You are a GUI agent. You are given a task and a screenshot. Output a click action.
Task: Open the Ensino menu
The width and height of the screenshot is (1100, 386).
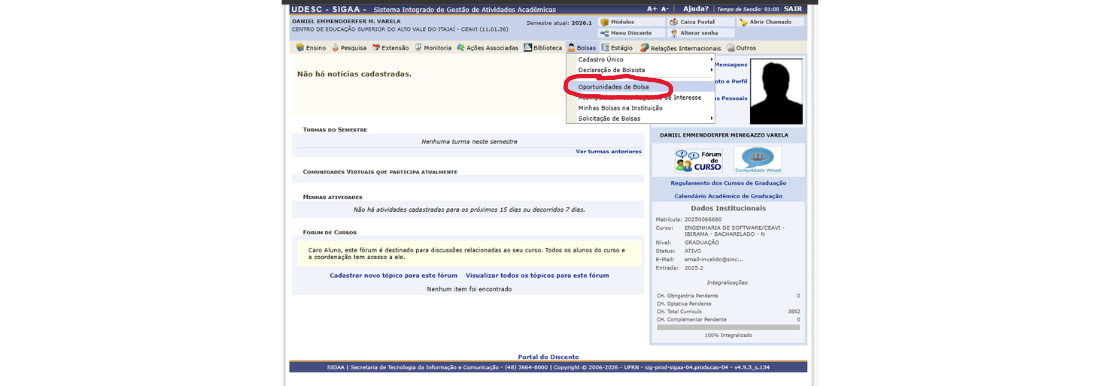311,48
